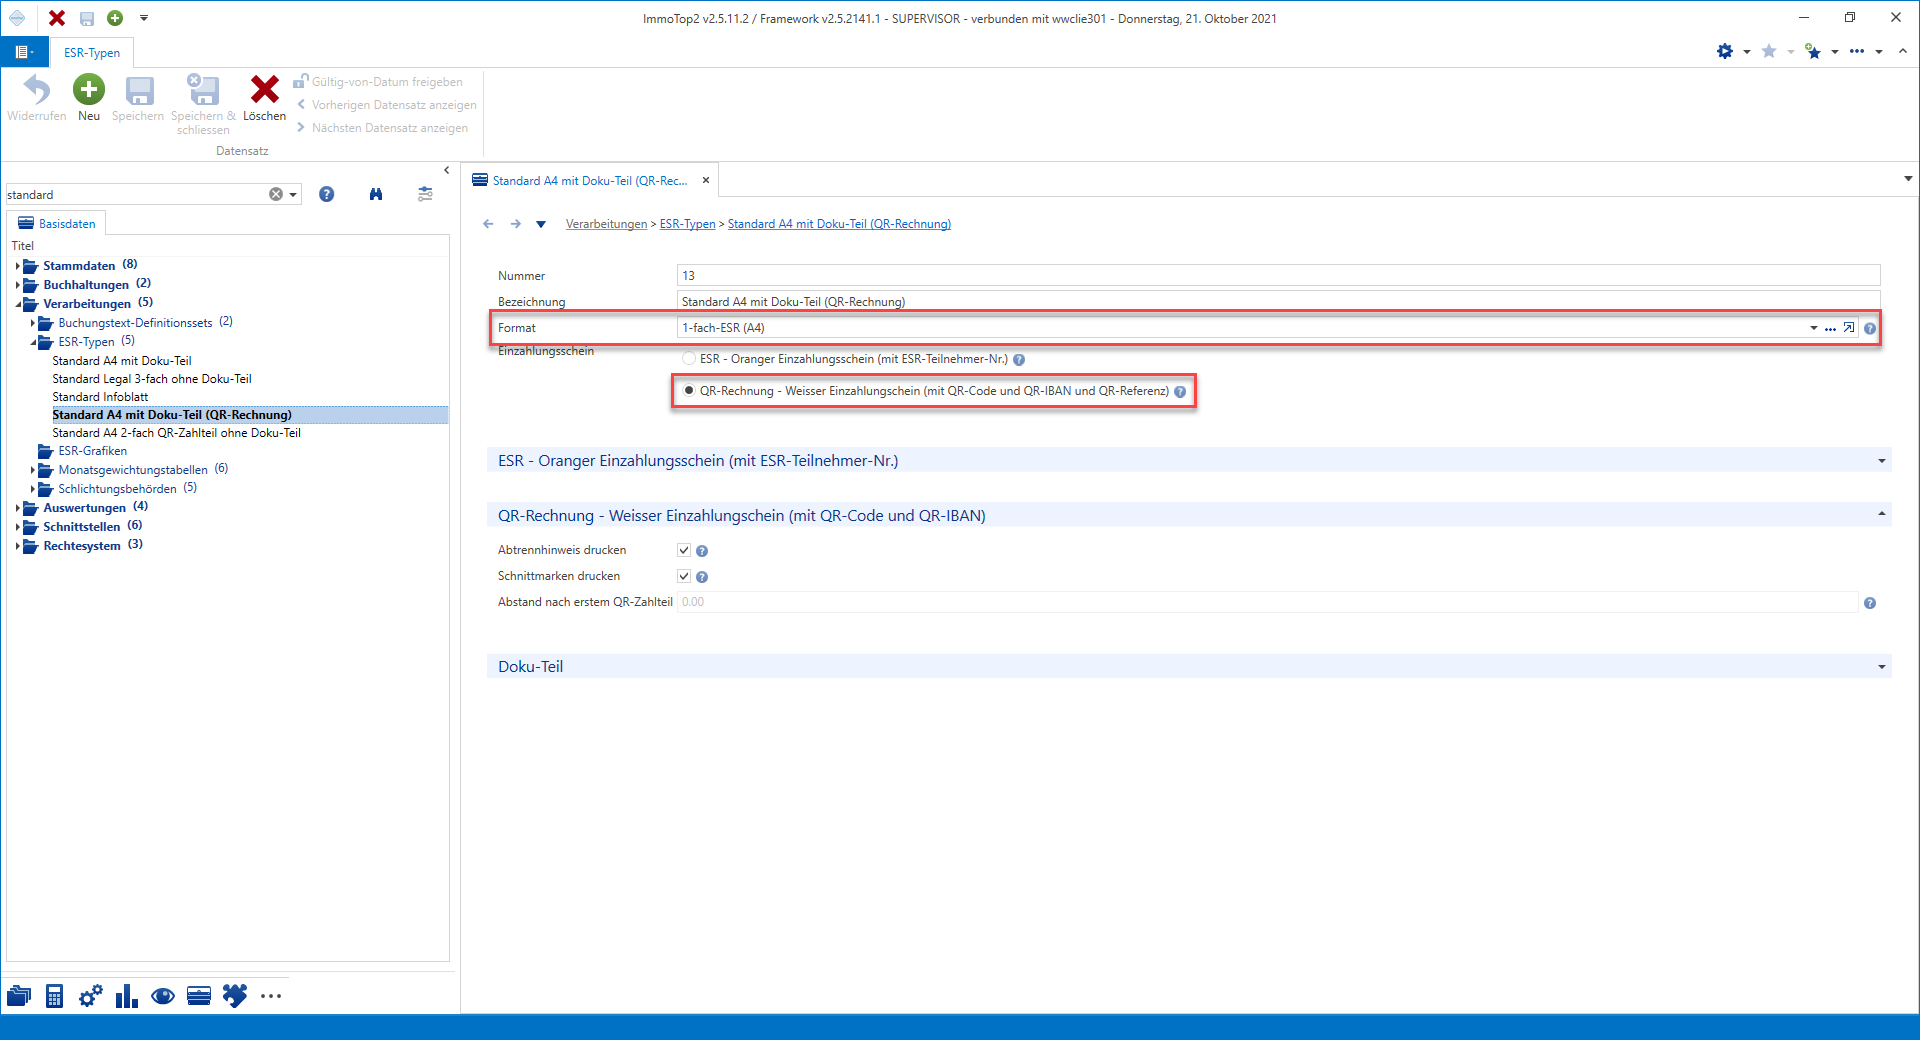This screenshot has width=1920, height=1040.
Task: Click the help icon beside search box
Action: pos(326,194)
